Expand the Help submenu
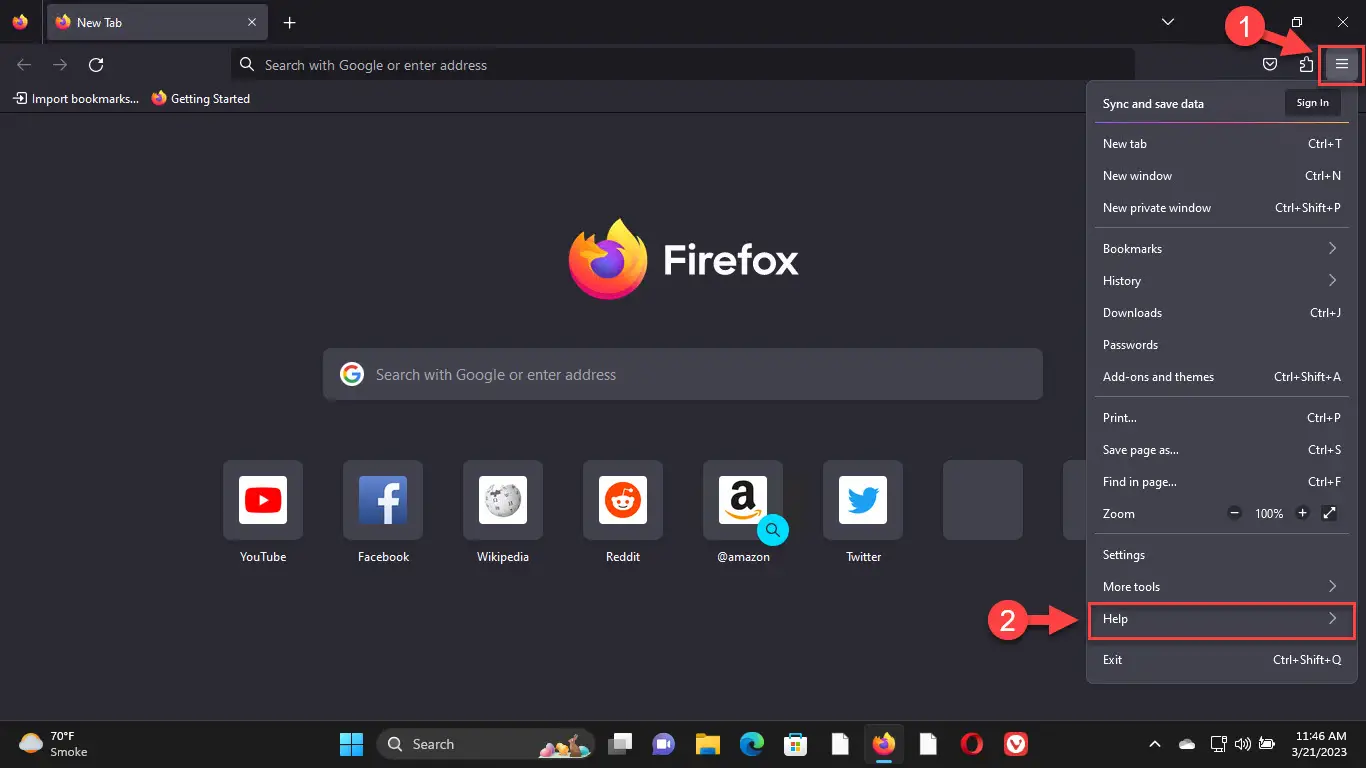The image size is (1366, 768). click(1222, 619)
